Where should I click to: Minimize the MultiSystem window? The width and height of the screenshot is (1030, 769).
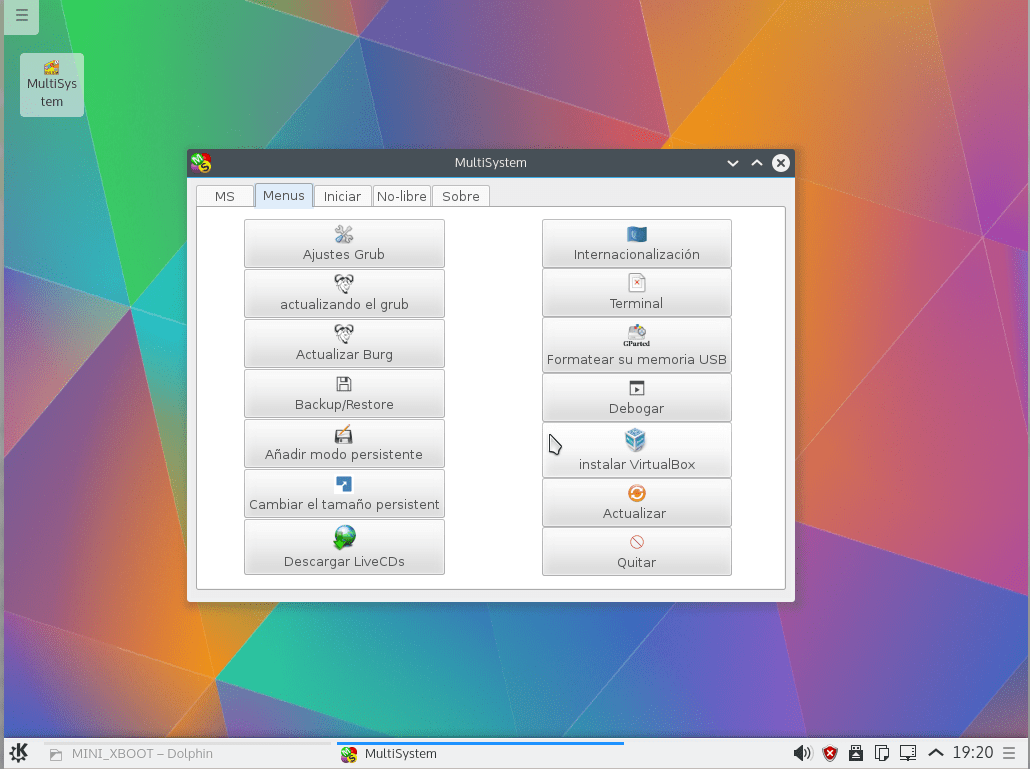click(733, 163)
